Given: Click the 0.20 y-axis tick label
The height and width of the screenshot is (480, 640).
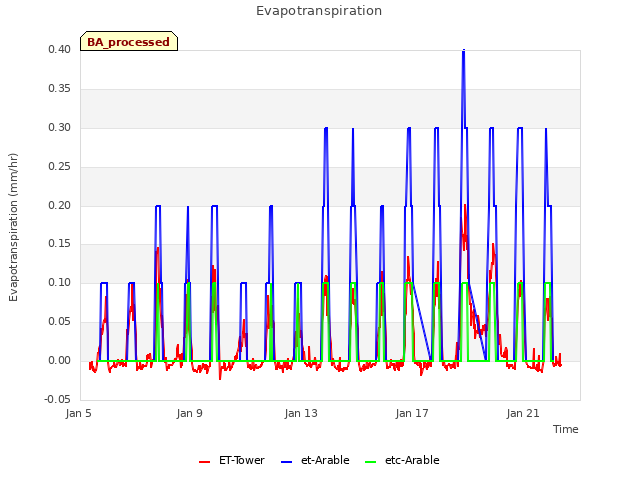Looking at the screenshot, I should (x=60, y=205).
